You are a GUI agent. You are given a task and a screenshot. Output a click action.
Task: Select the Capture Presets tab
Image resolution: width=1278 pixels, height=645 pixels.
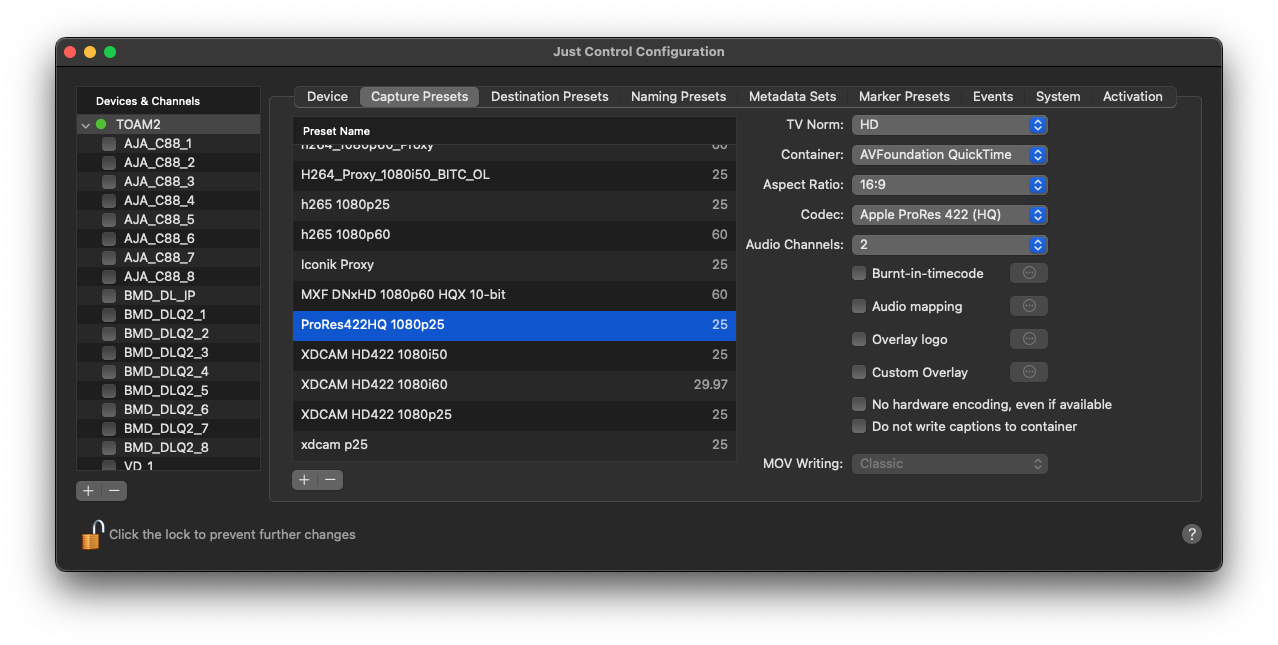pos(419,97)
